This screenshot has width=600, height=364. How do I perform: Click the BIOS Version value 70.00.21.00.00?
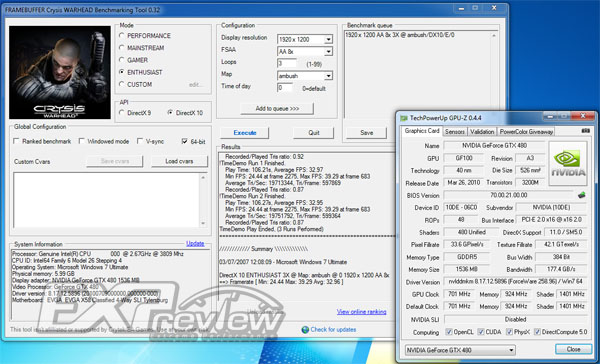[x=509, y=195]
